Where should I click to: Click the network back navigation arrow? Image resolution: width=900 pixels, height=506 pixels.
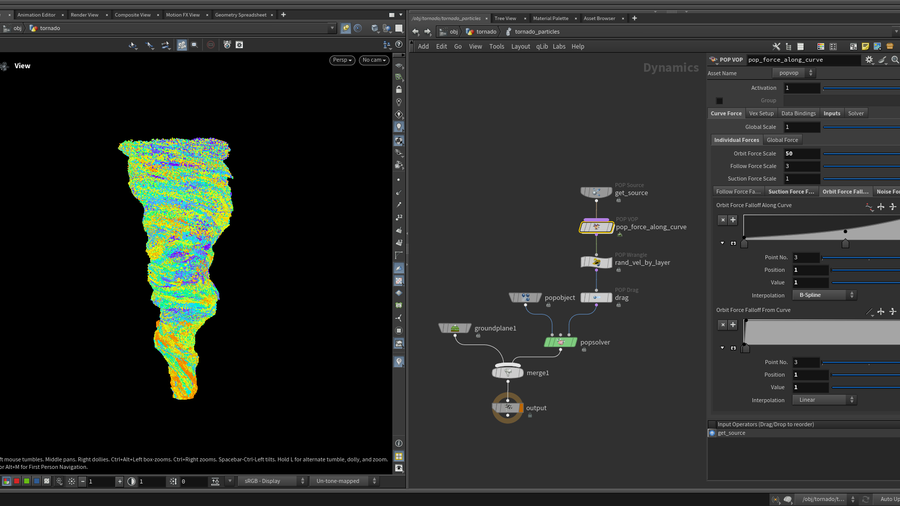pos(416,31)
